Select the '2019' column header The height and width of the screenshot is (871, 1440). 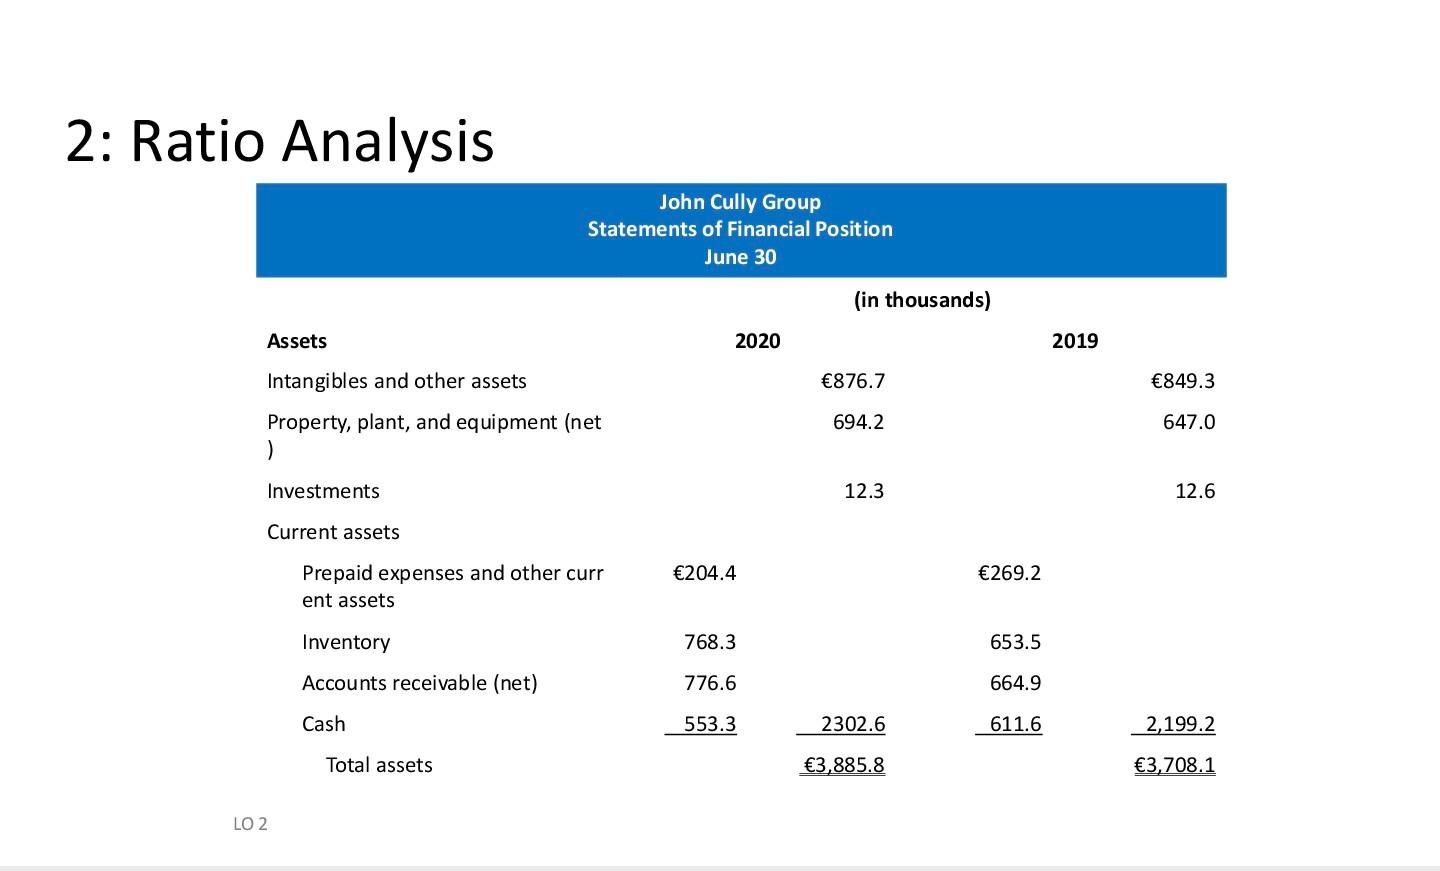tap(1074, 340)
